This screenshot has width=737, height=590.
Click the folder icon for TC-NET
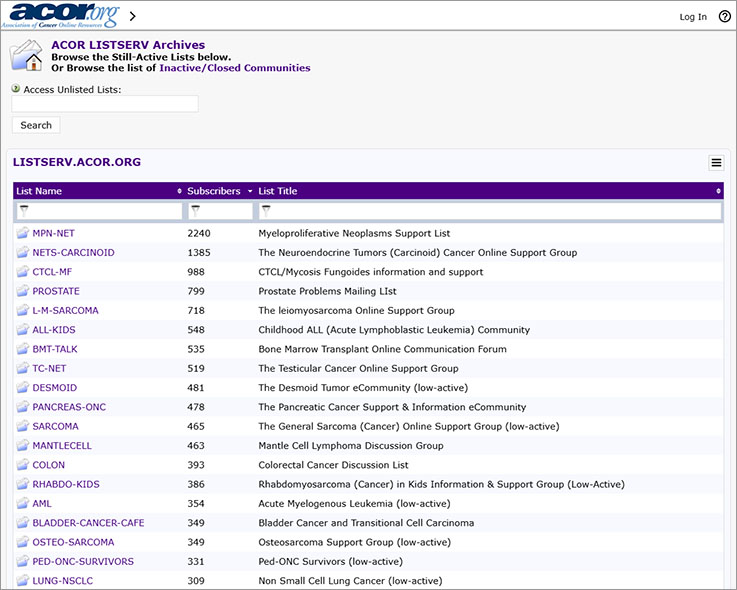point(23,368)
